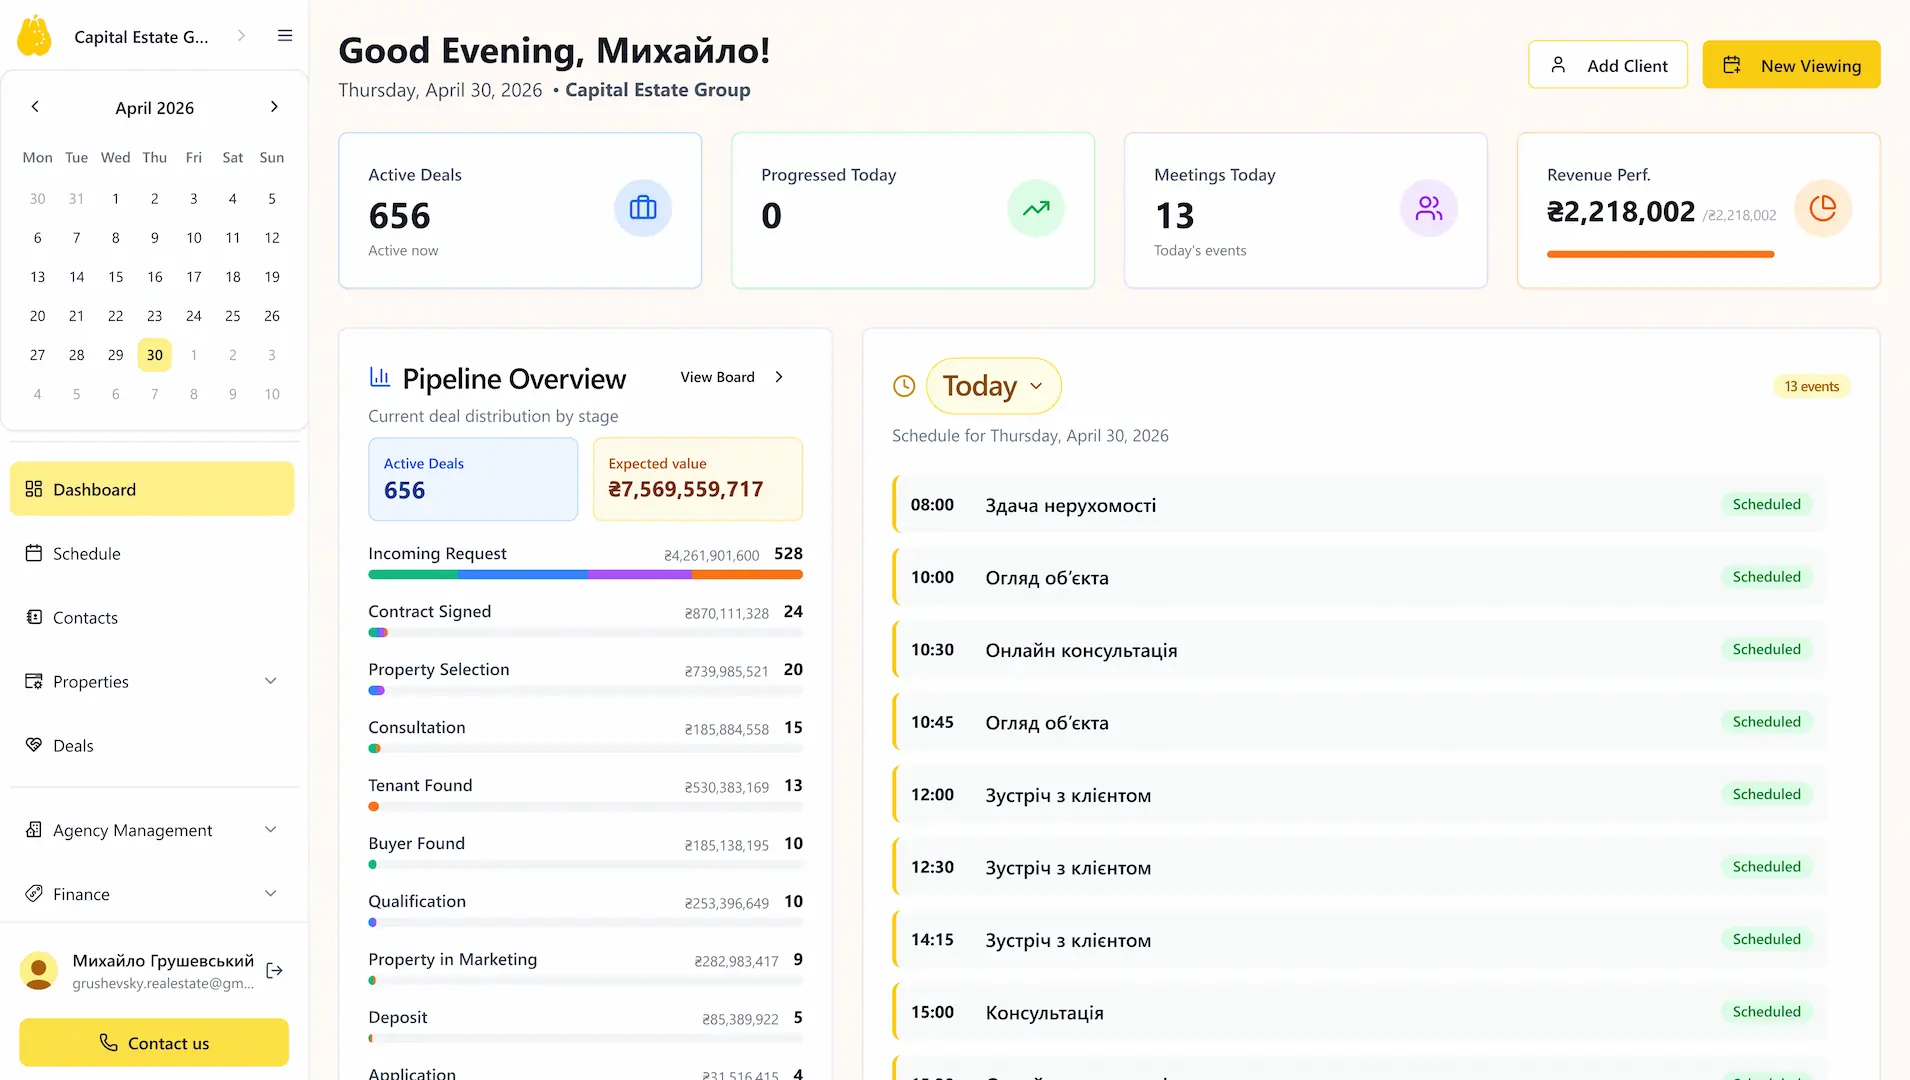Expand the Capital Estate G... organization switcher
Viewport: 1910px width, 1080px height.
pos(241,36)
